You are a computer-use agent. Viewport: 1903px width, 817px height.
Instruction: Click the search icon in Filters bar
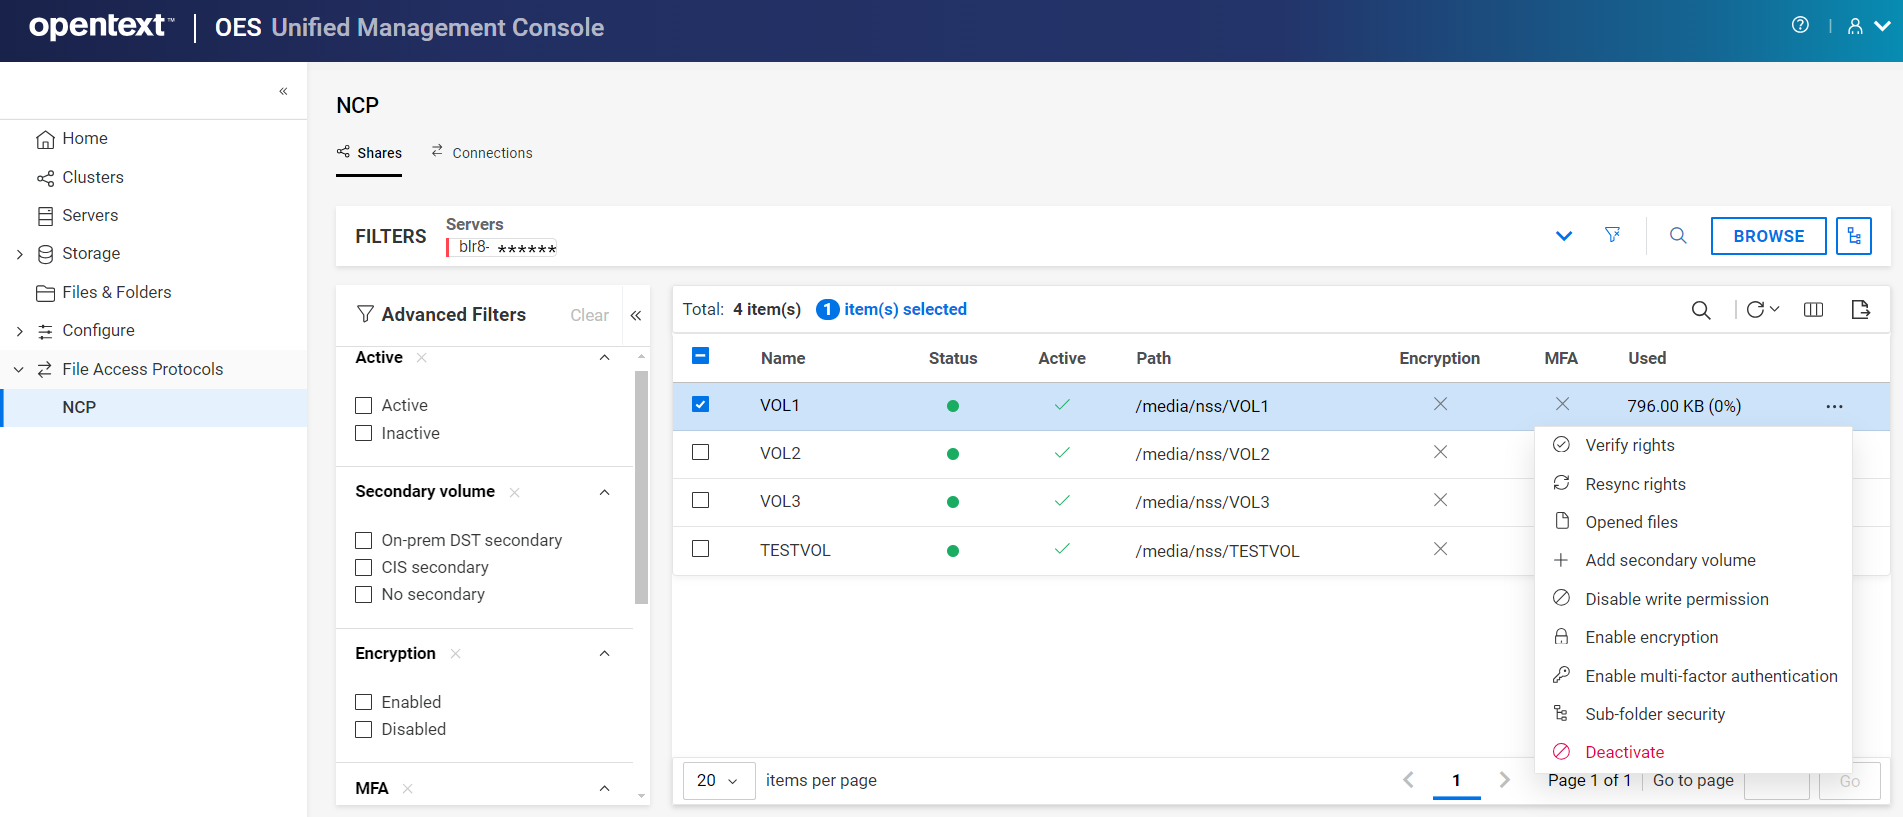pos(1678,236)
